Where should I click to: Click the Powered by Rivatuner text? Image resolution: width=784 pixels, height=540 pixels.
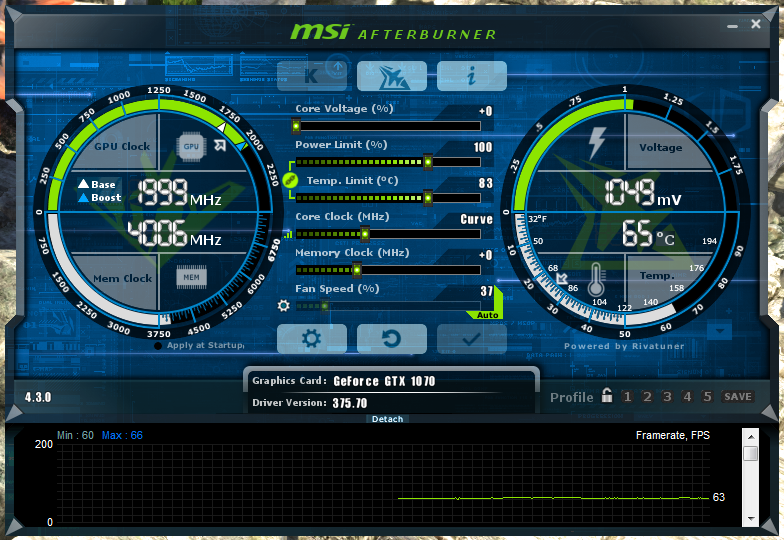click(x=624, y=346)
